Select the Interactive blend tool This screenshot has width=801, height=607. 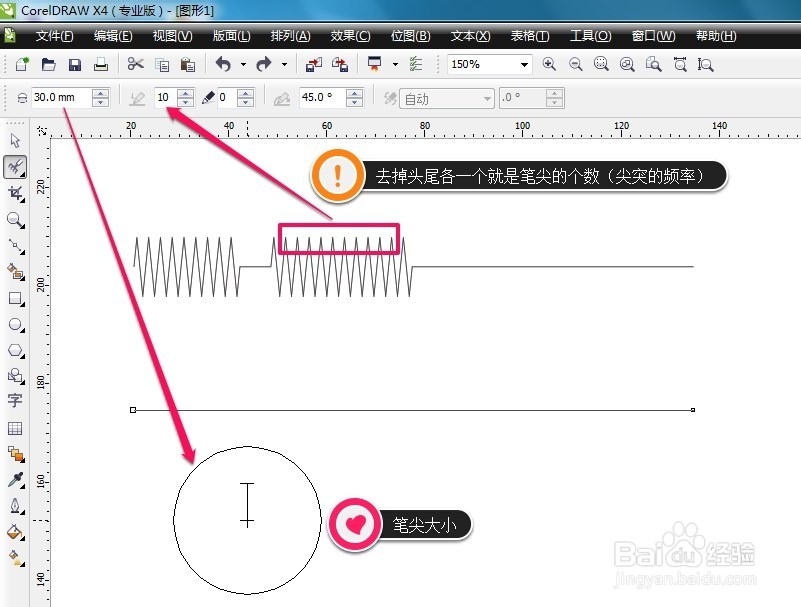point(15,454)
